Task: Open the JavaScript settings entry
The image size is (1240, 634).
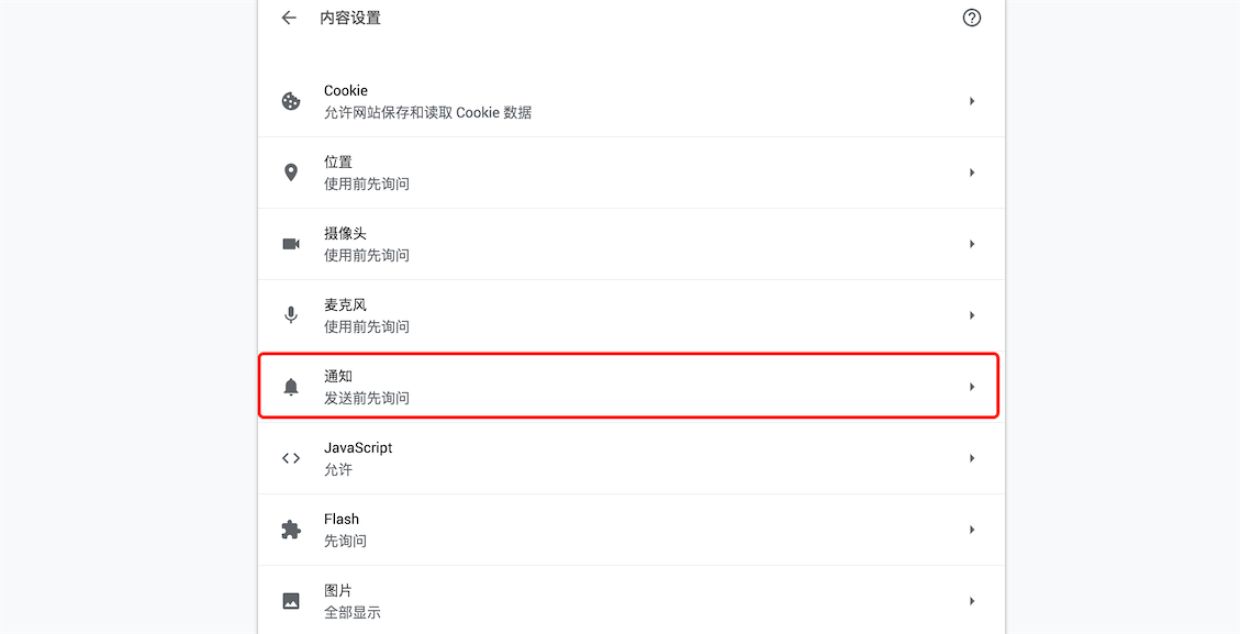Action: pos(631,458)
